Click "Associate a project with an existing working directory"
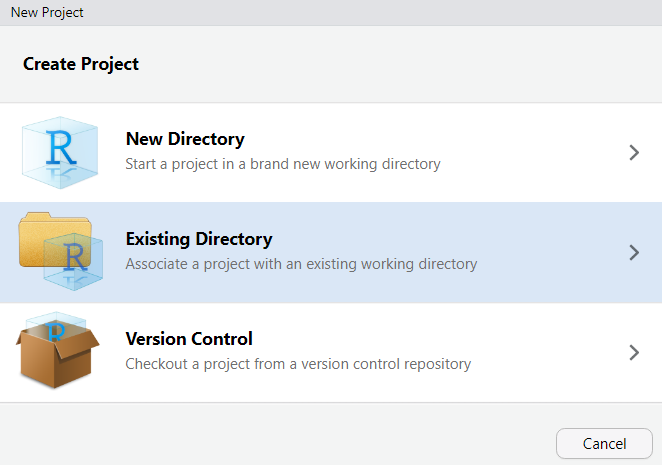662x465 pixels. [301, 264]
